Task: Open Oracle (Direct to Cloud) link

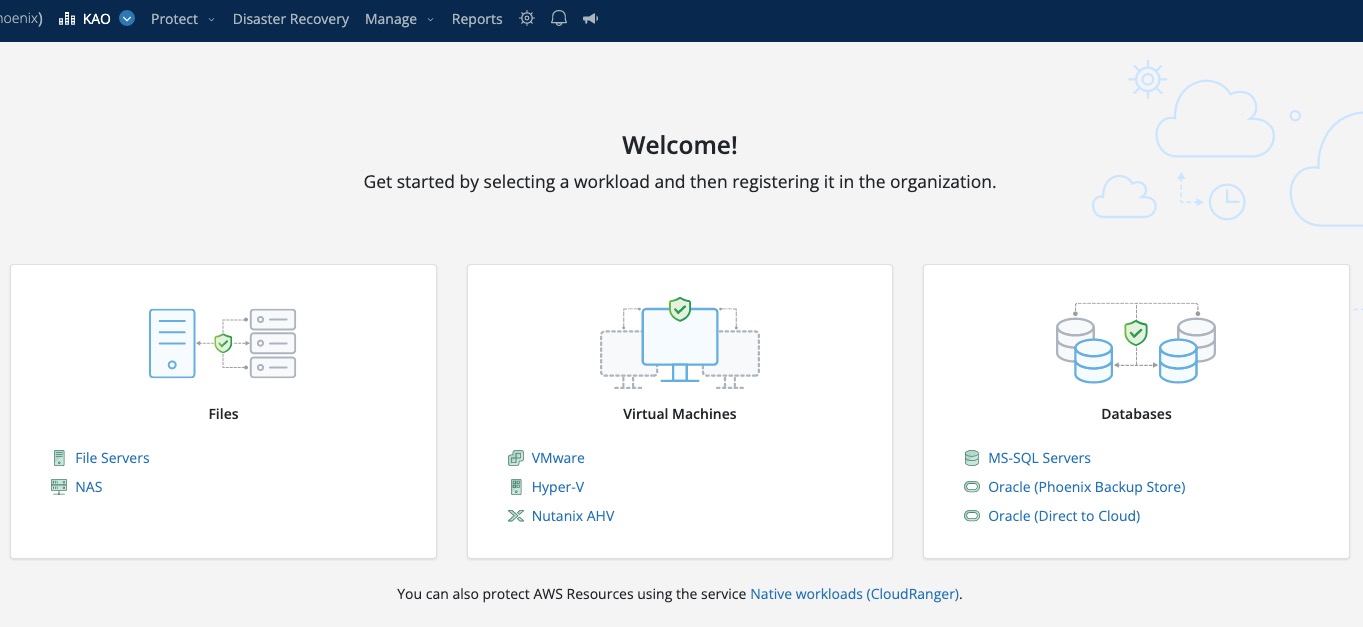Action: [x=1064, y=516]
